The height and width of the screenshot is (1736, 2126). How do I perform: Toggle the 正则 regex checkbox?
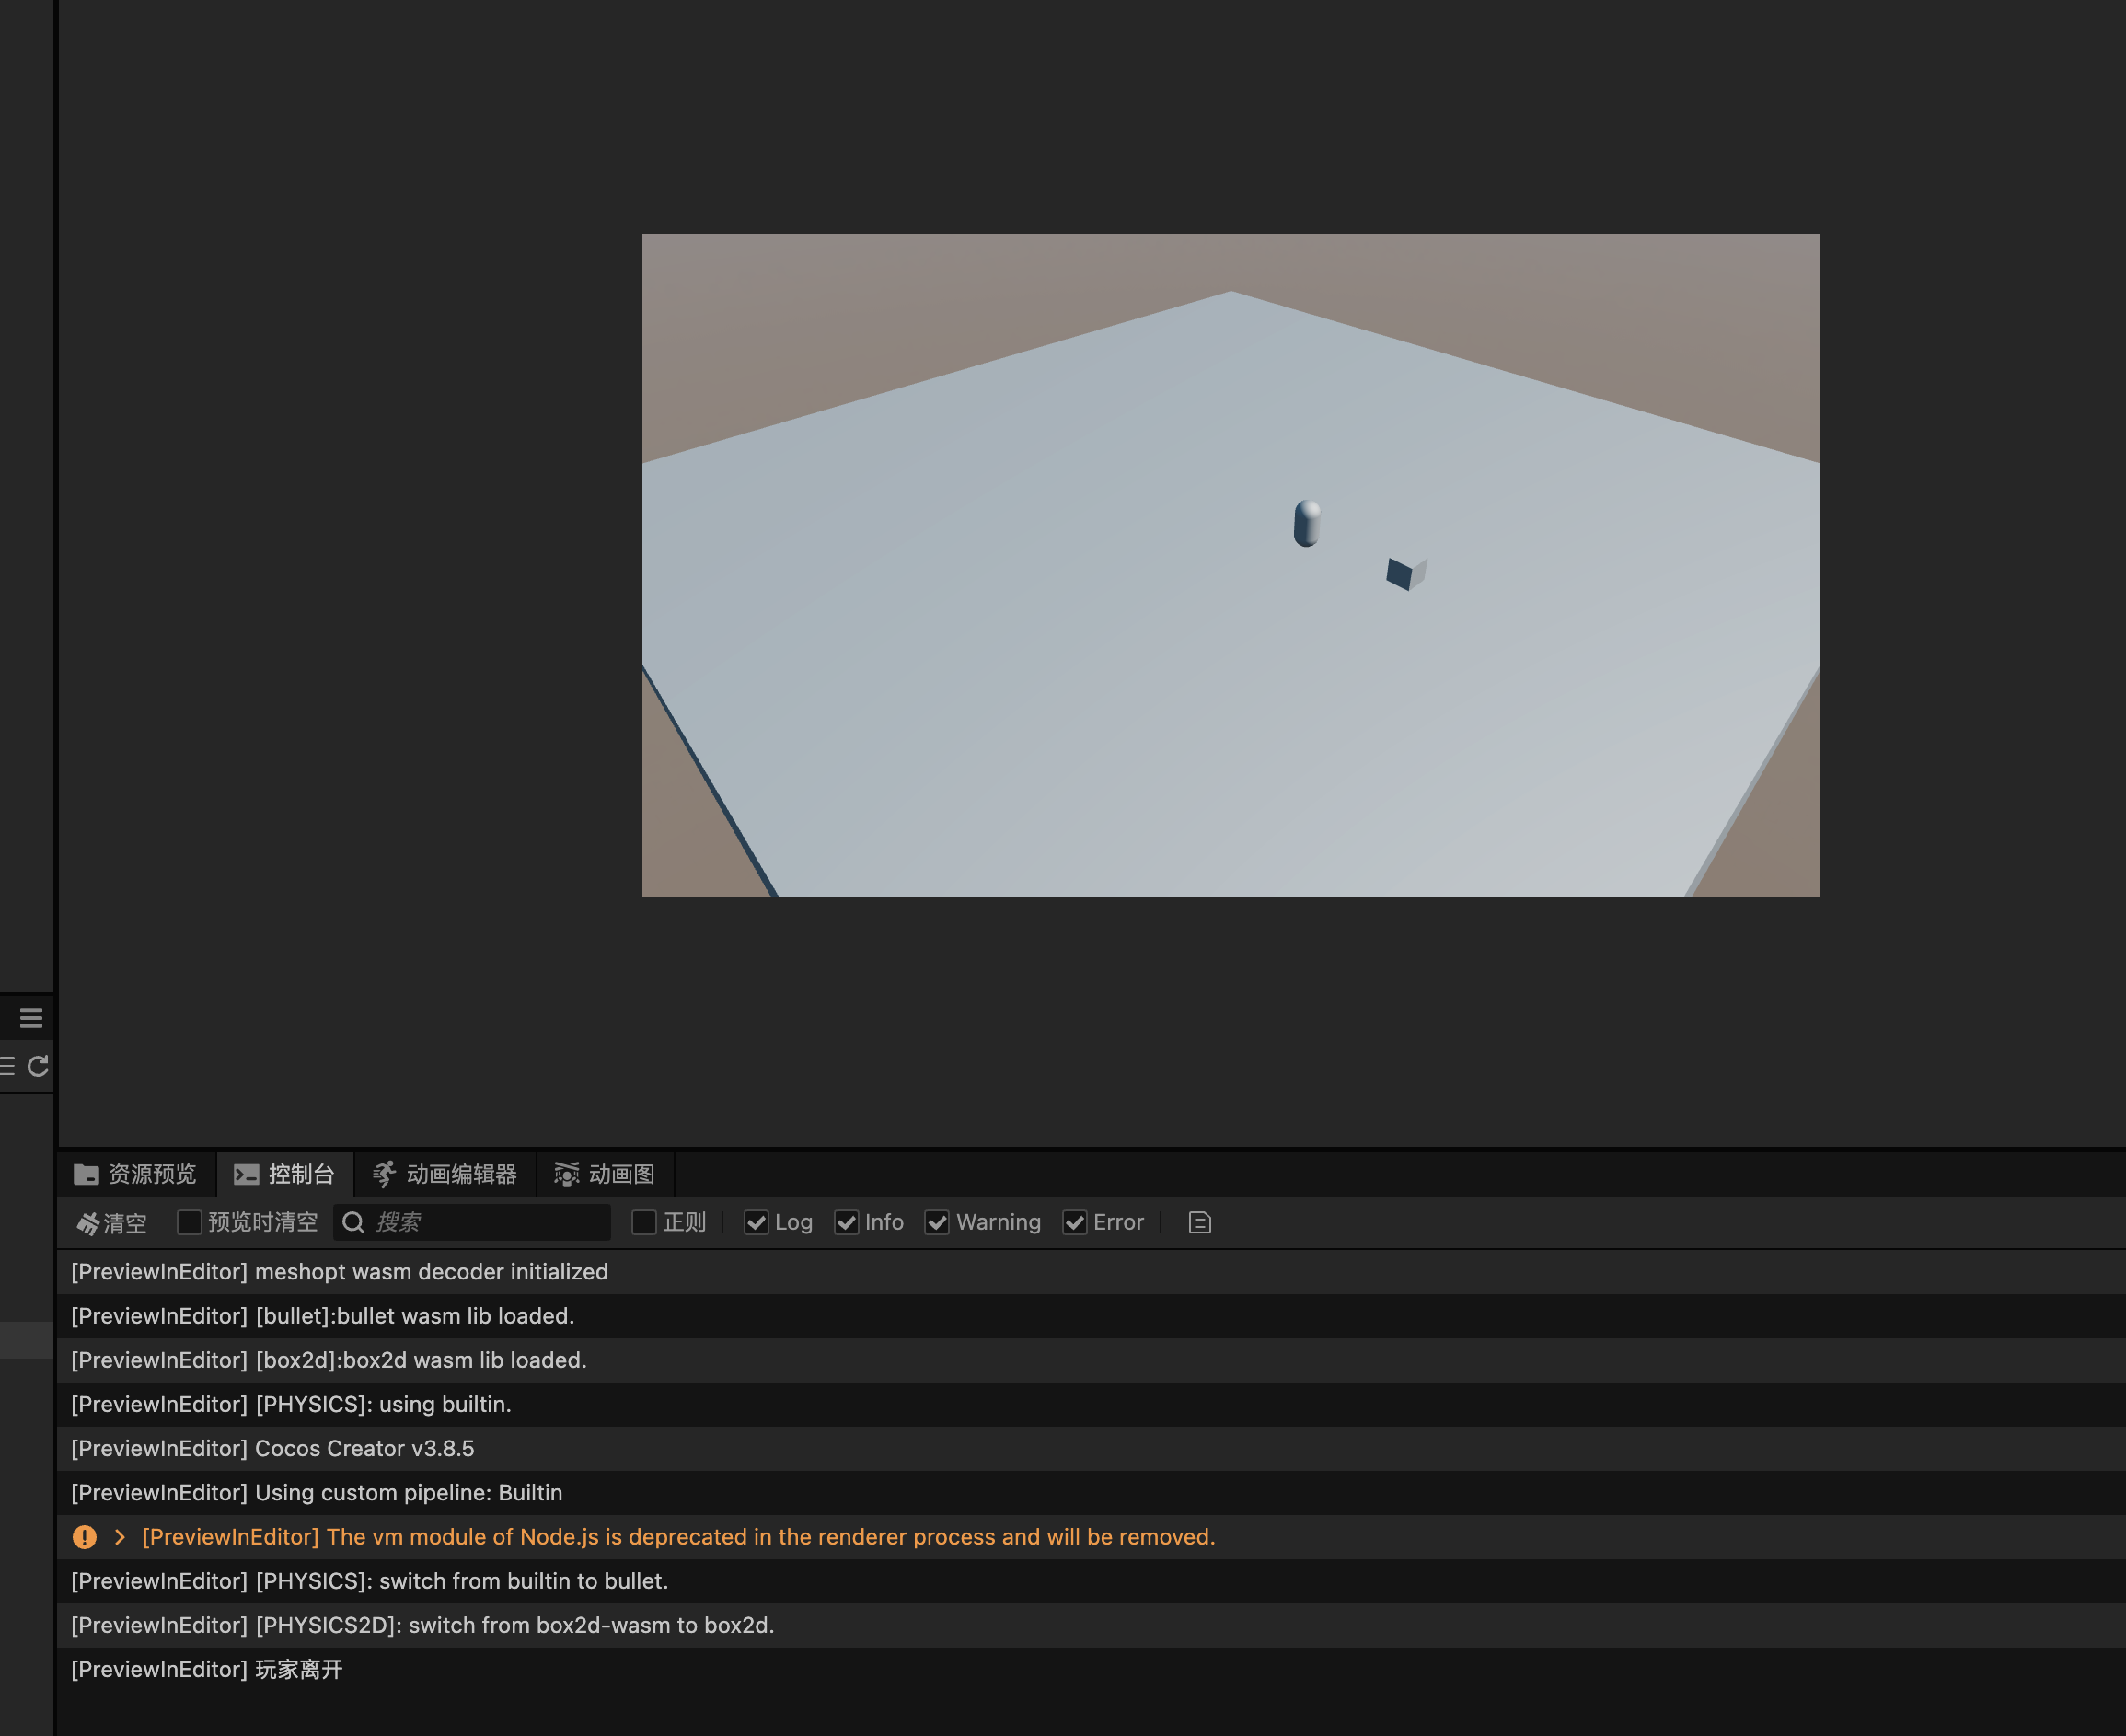click(644, 1222)
